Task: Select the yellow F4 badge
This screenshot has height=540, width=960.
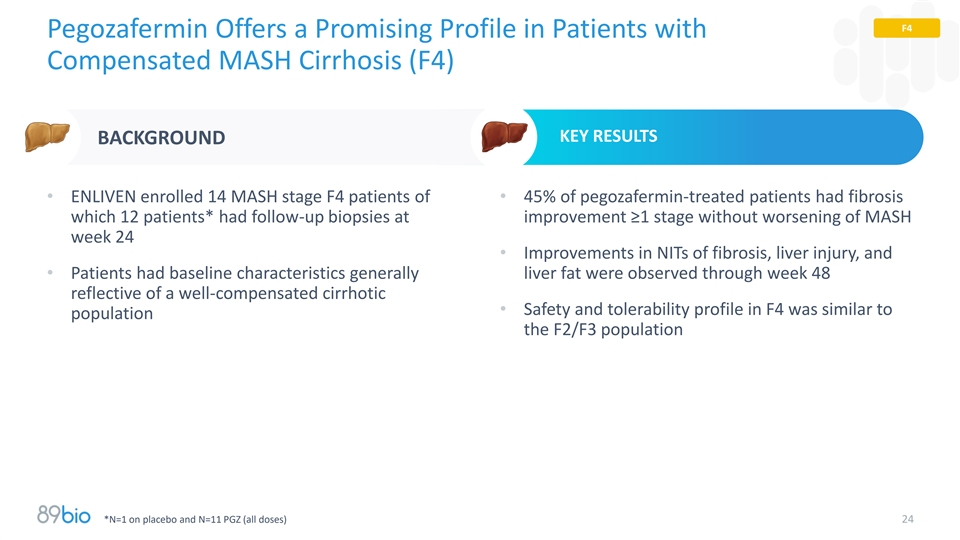Action: (906, 28)
